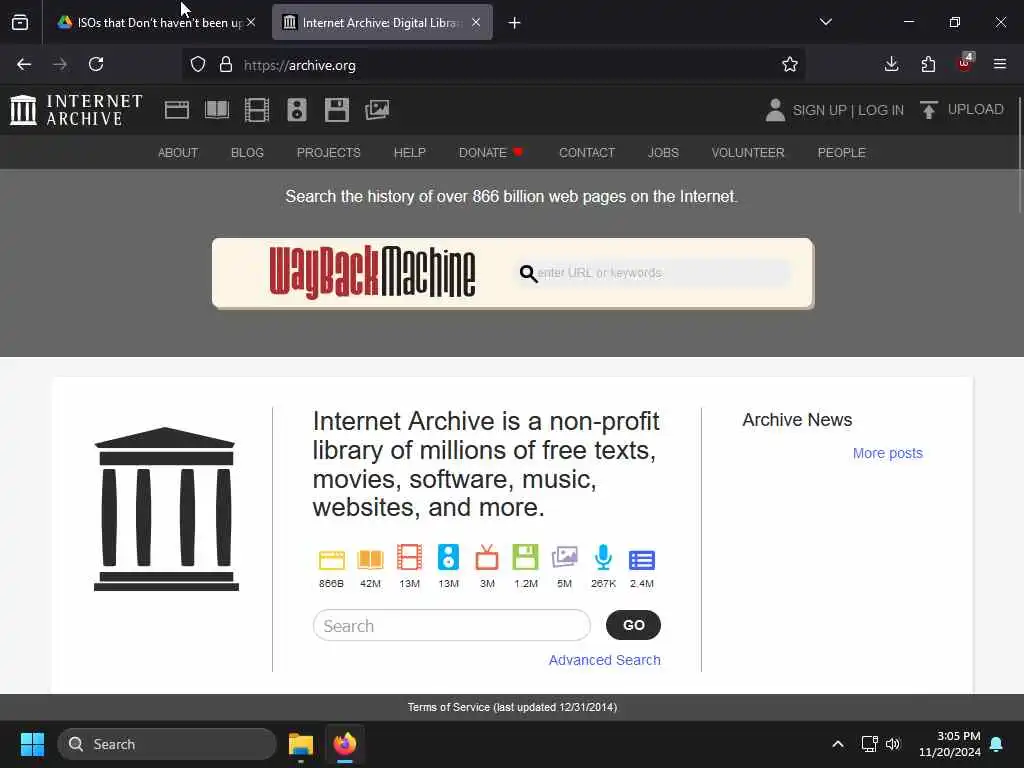Open Firefox extensions puzzle icon
The image size is (1024, 768).
928,64
